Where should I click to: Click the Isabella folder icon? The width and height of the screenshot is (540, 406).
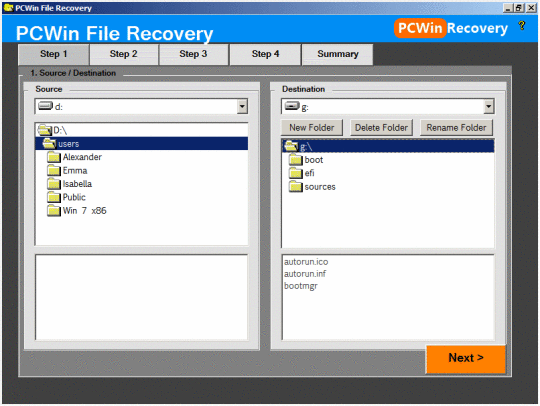(x=54, y=184)
